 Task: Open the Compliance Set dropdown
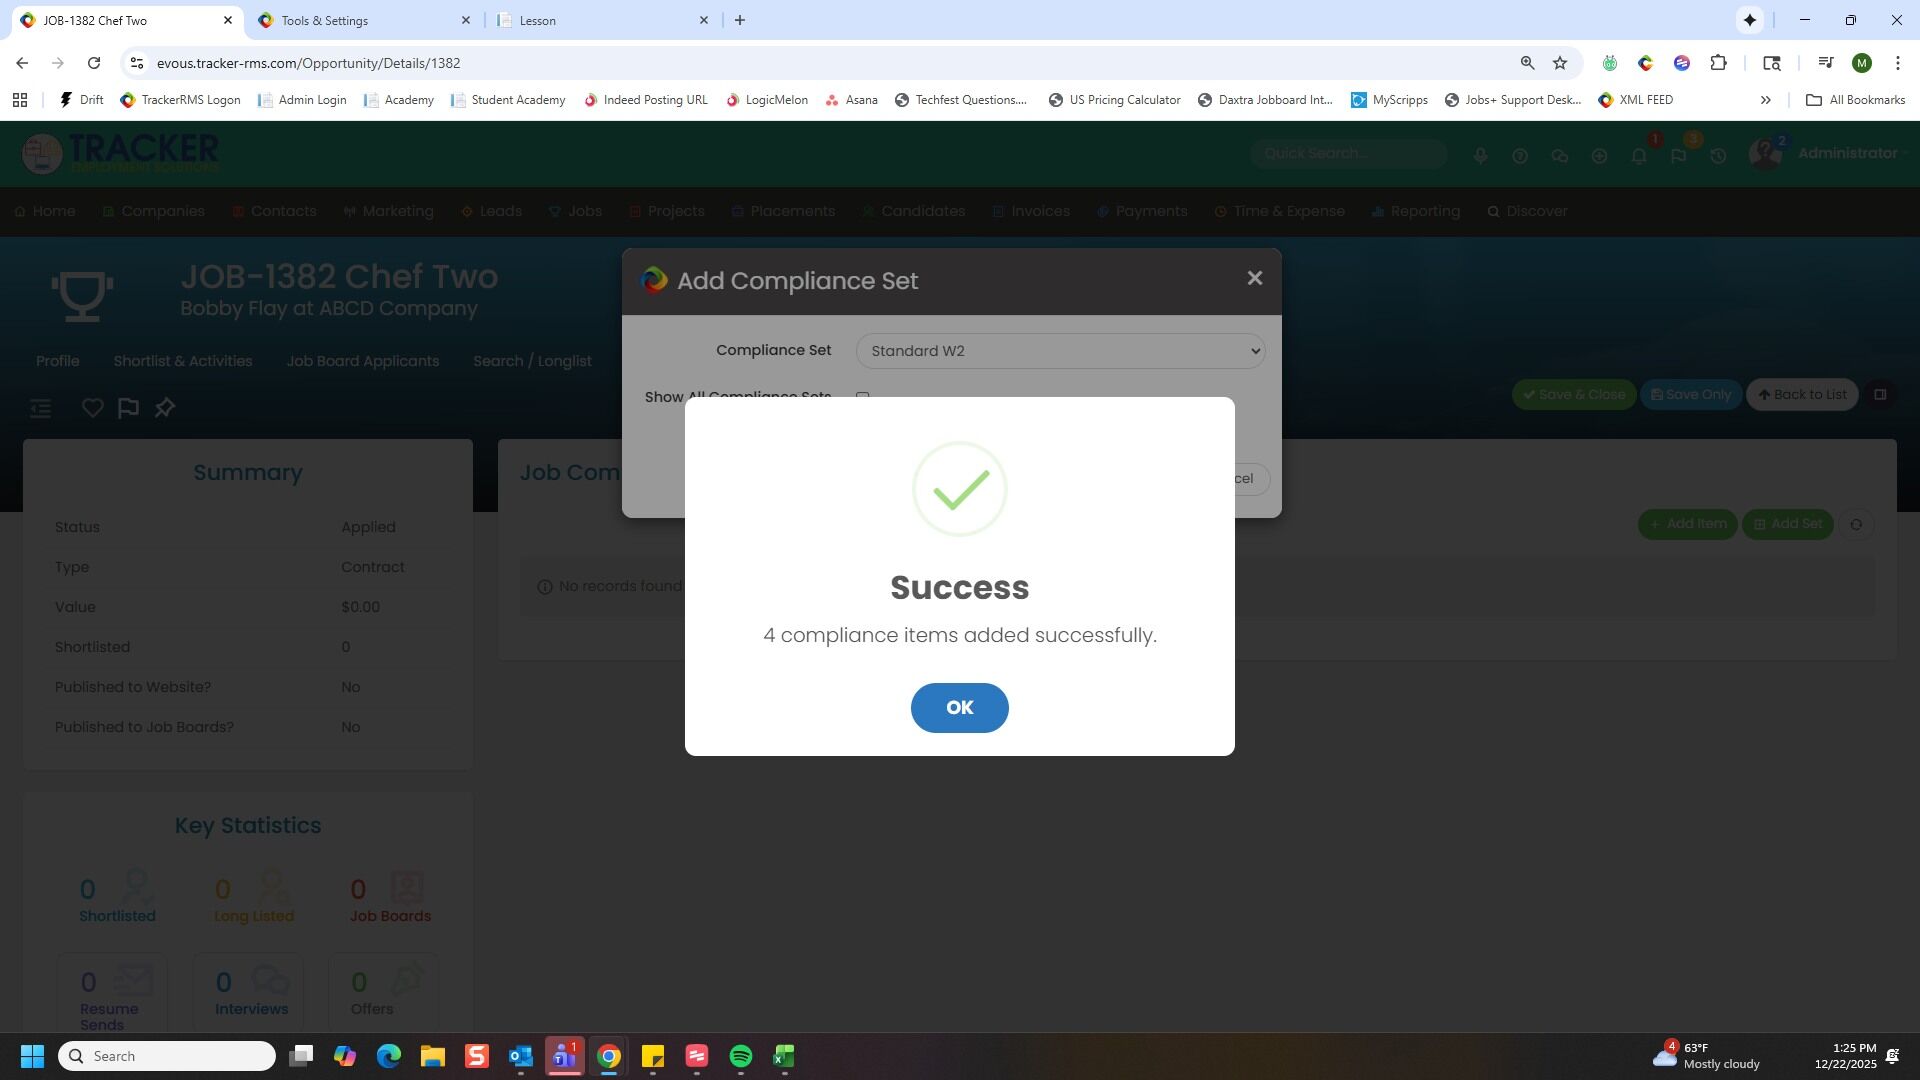tap(1060, 351)
